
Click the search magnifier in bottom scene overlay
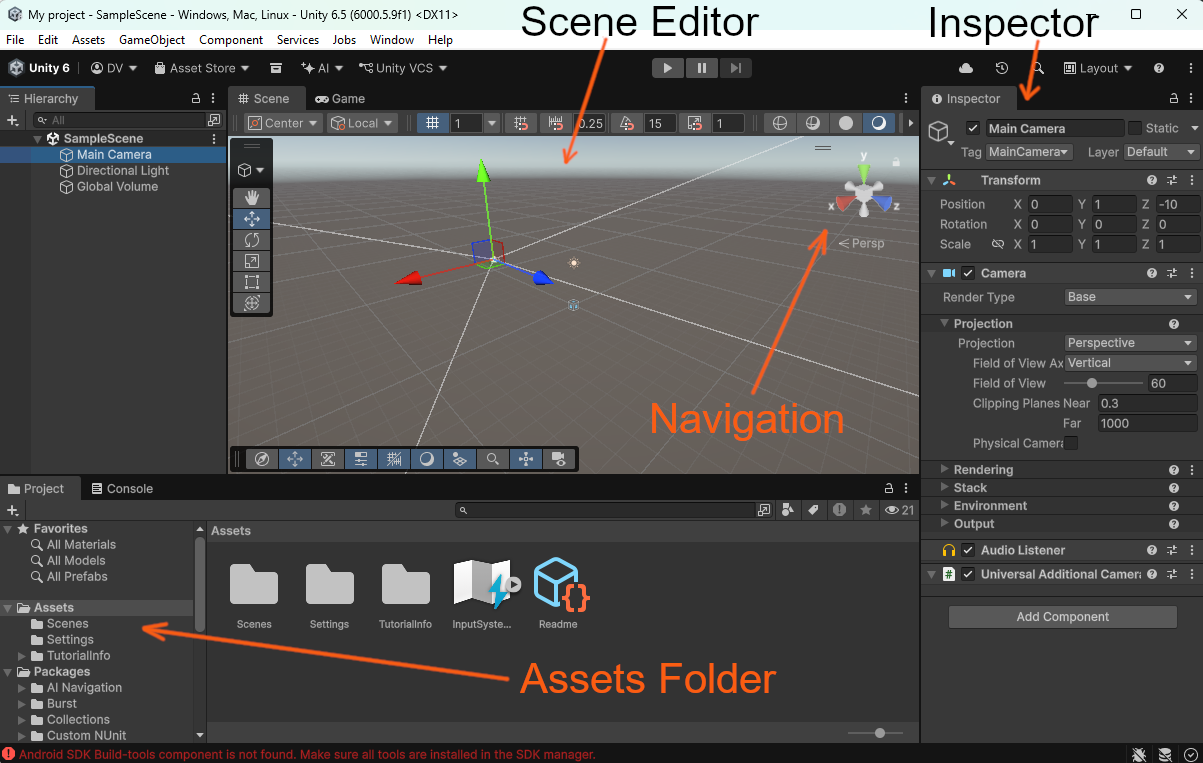(493, 459)
